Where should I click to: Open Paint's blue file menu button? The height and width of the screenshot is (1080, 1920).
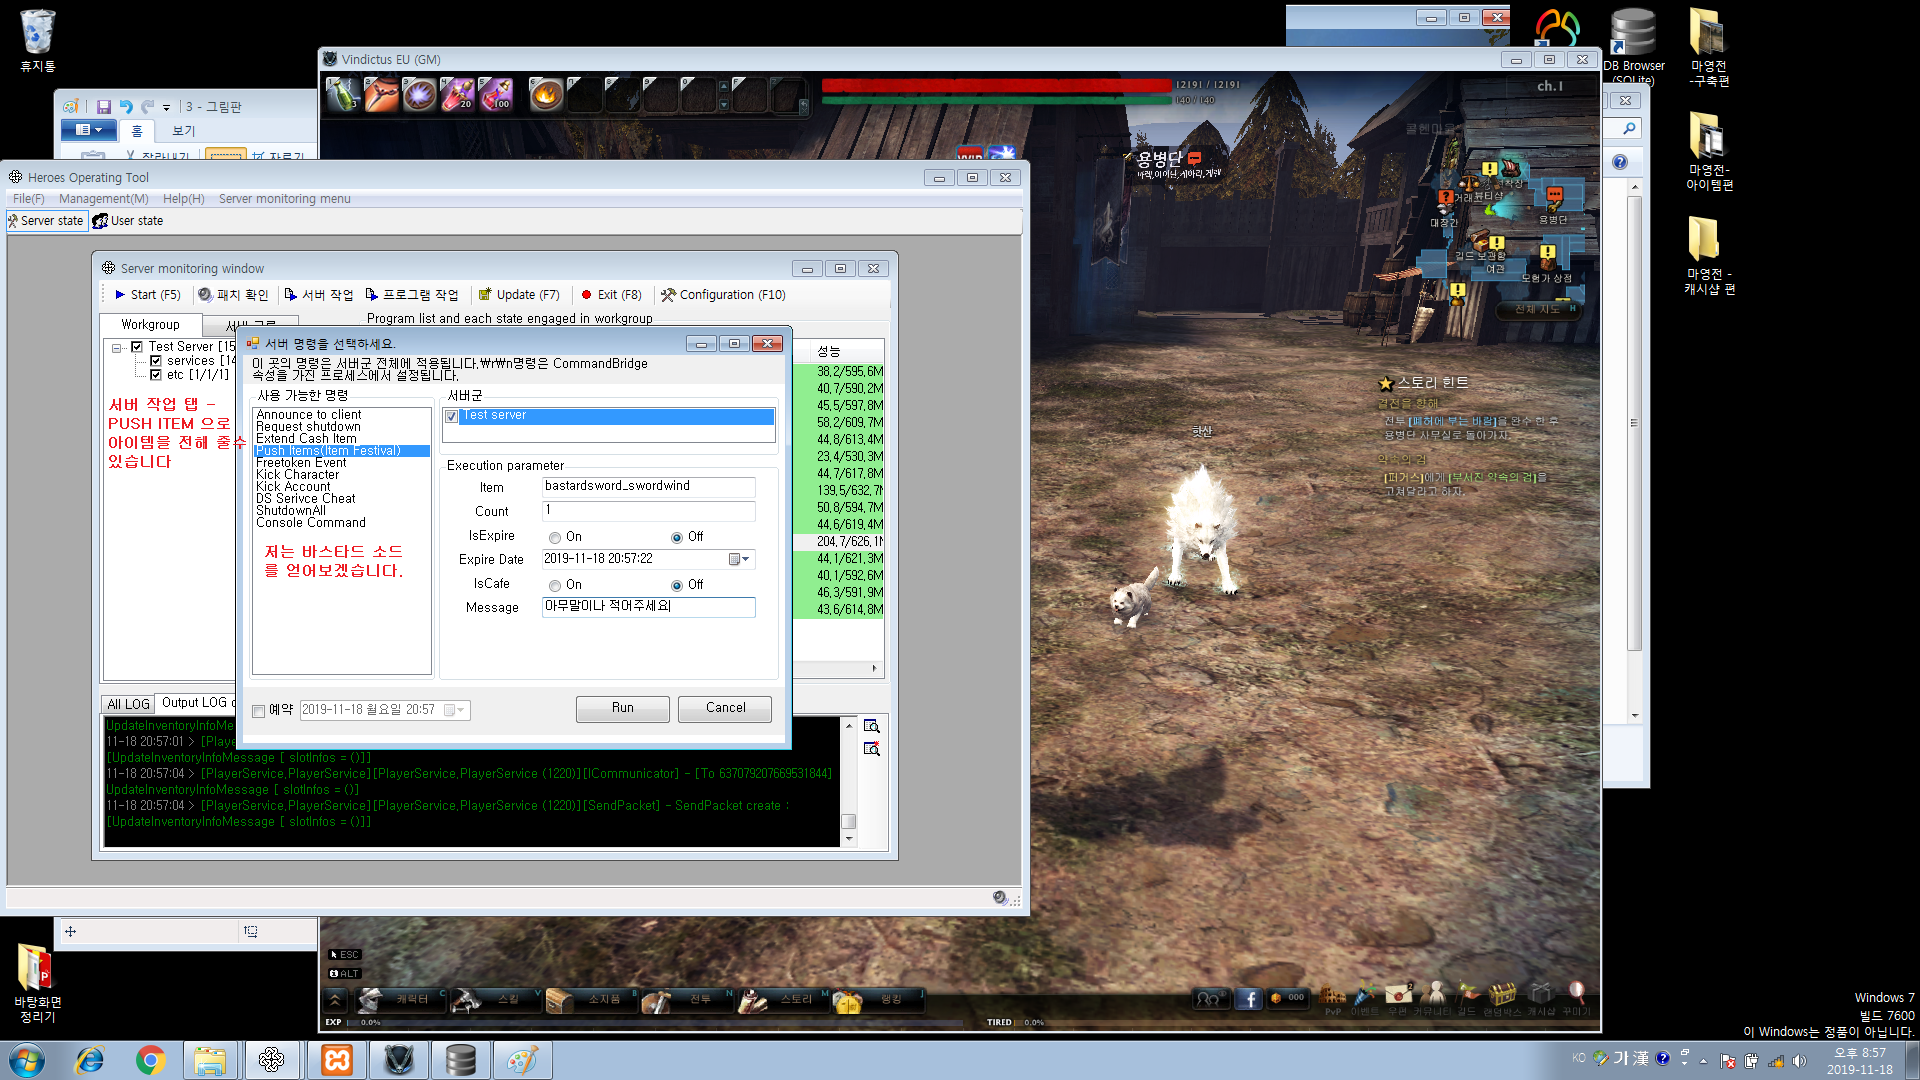[x=89, y=130]
